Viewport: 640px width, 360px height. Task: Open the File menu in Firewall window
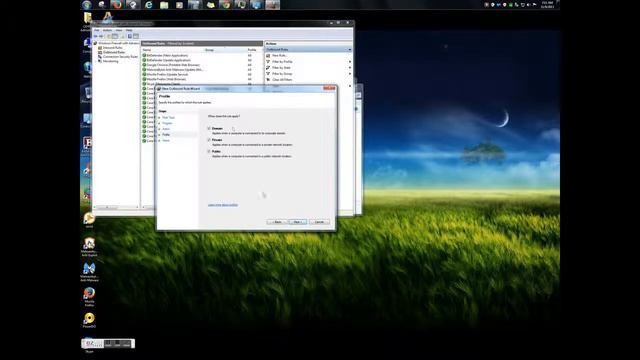tap(97, 30)
